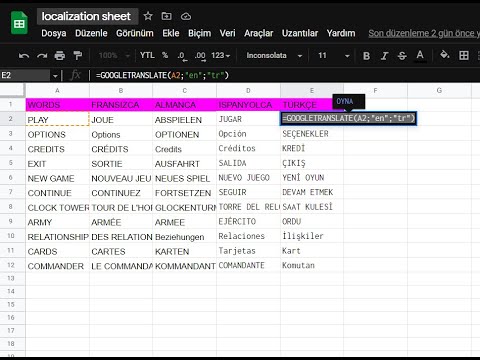
Task: Select the SEÇENEKLER cell
Action: pyautogui.click(x=312, y=134)
